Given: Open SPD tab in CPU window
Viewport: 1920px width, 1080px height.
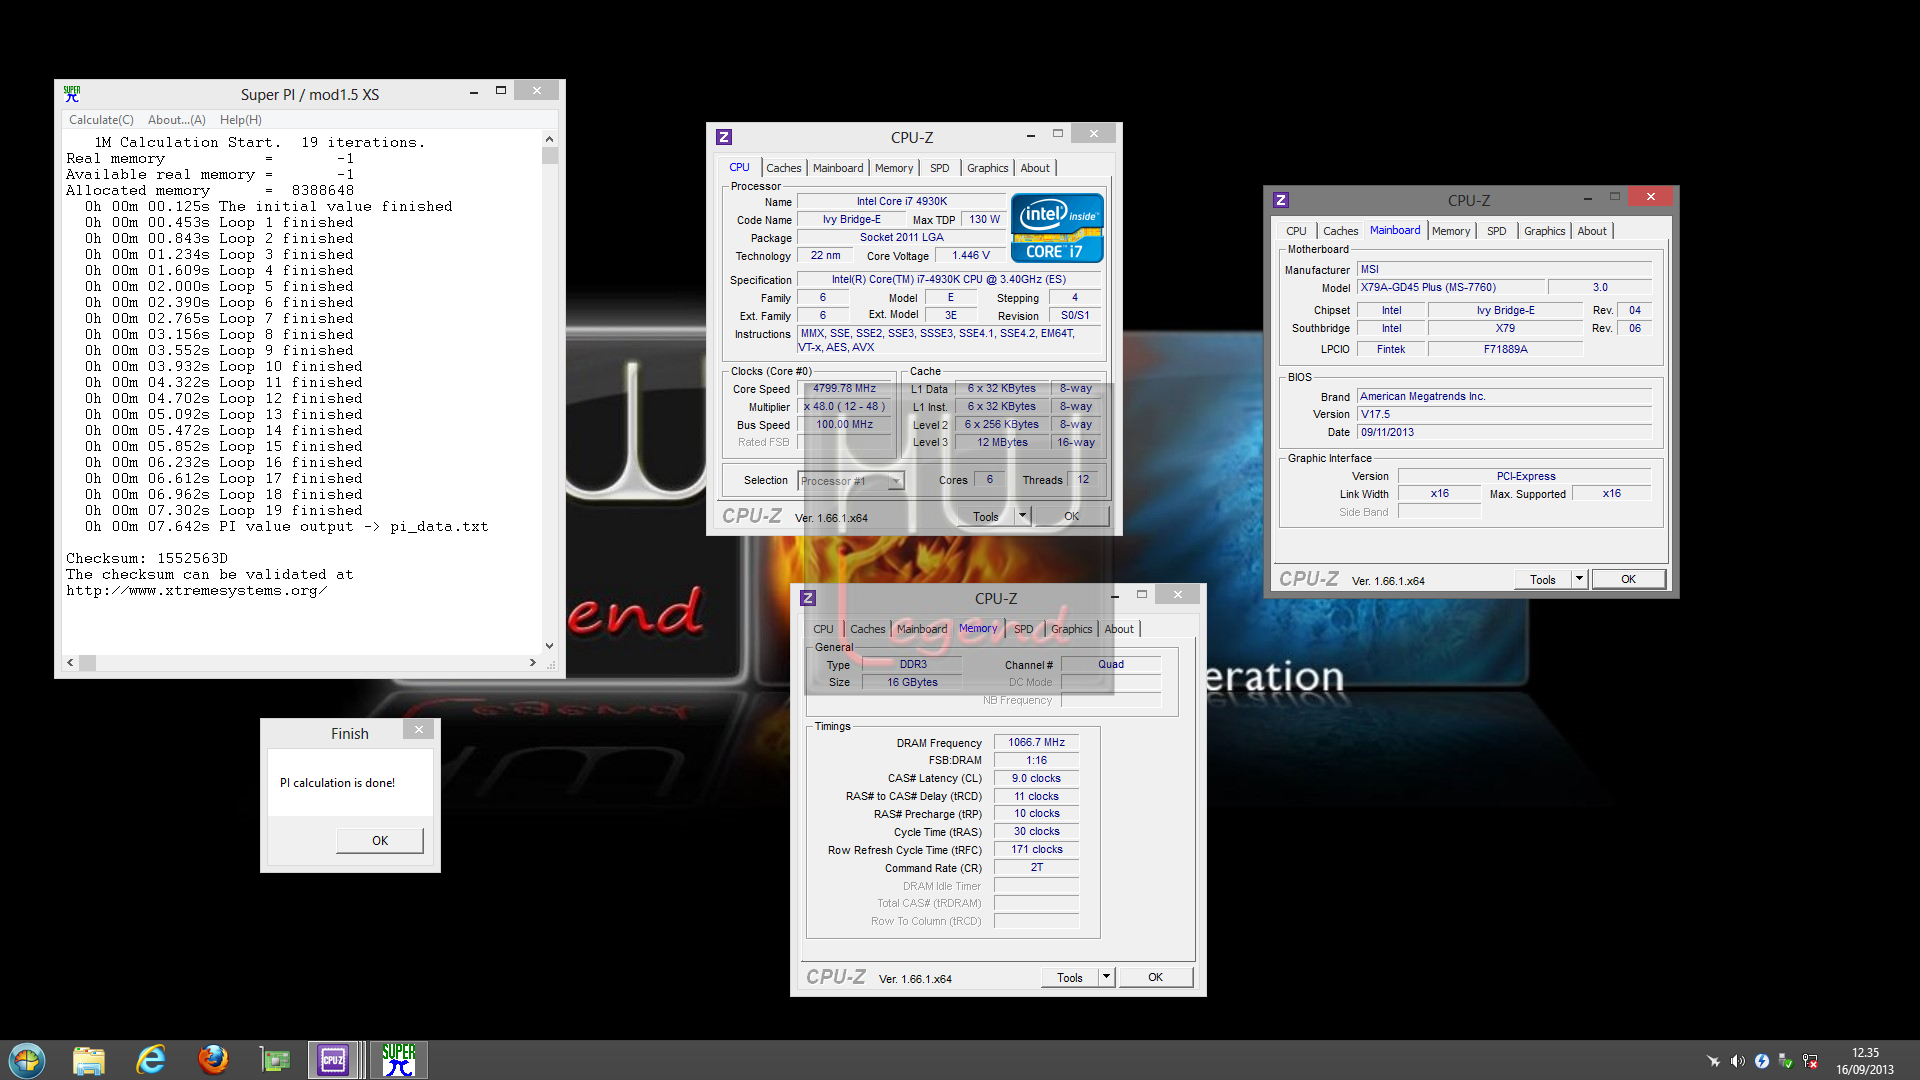Looking at the screenshot, I should 940,168.
